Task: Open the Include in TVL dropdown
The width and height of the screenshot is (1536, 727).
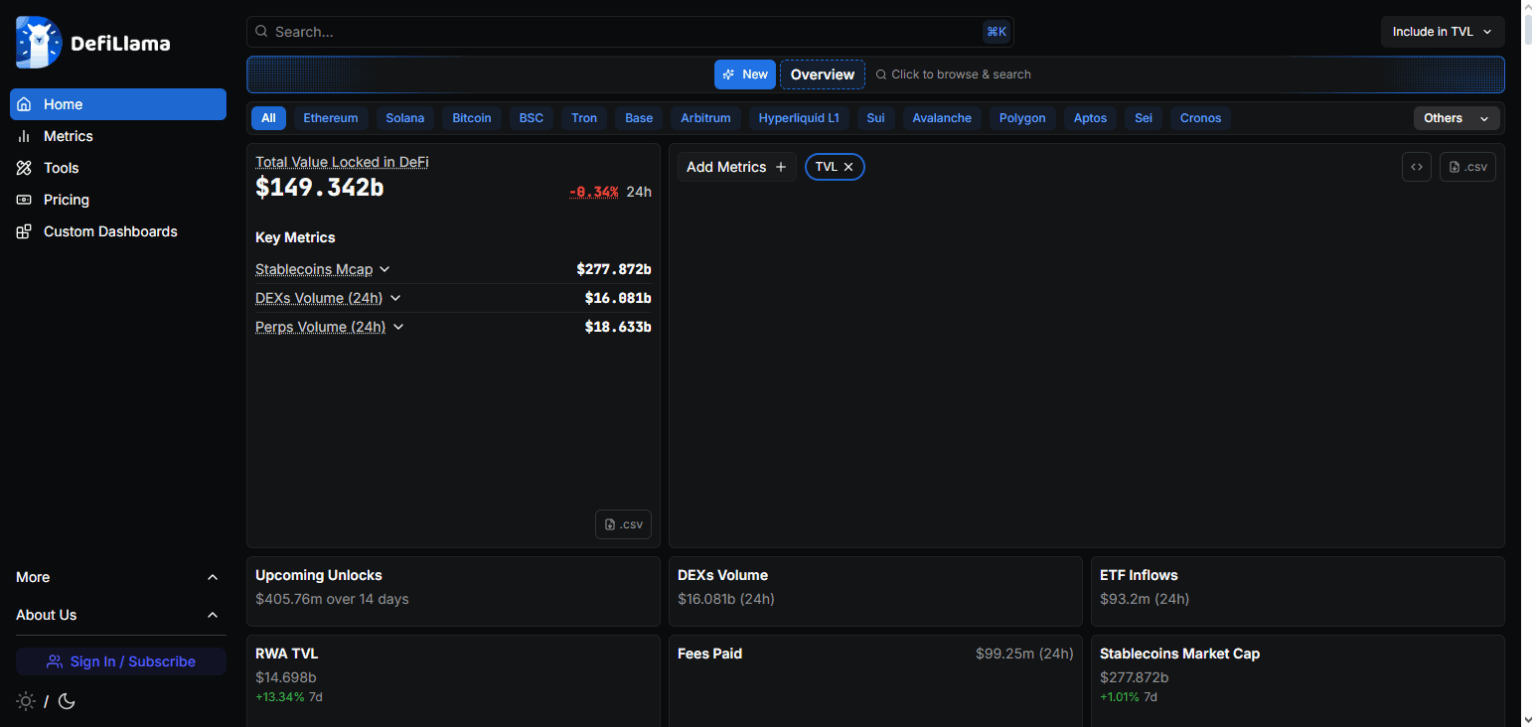Action: click(1442, 31)
